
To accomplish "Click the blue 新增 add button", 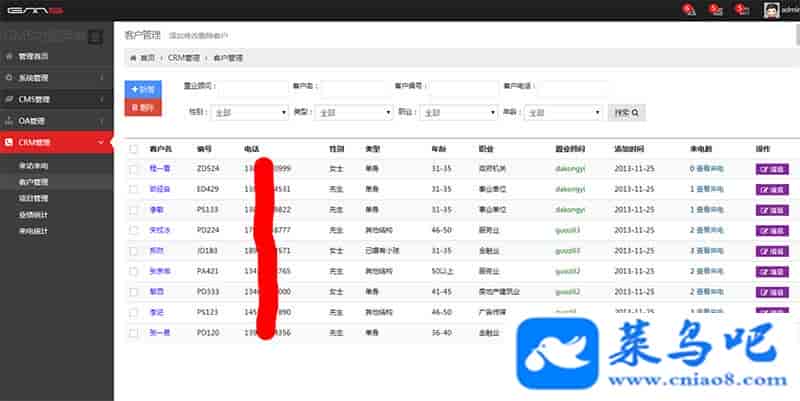I will click(142, 90).
